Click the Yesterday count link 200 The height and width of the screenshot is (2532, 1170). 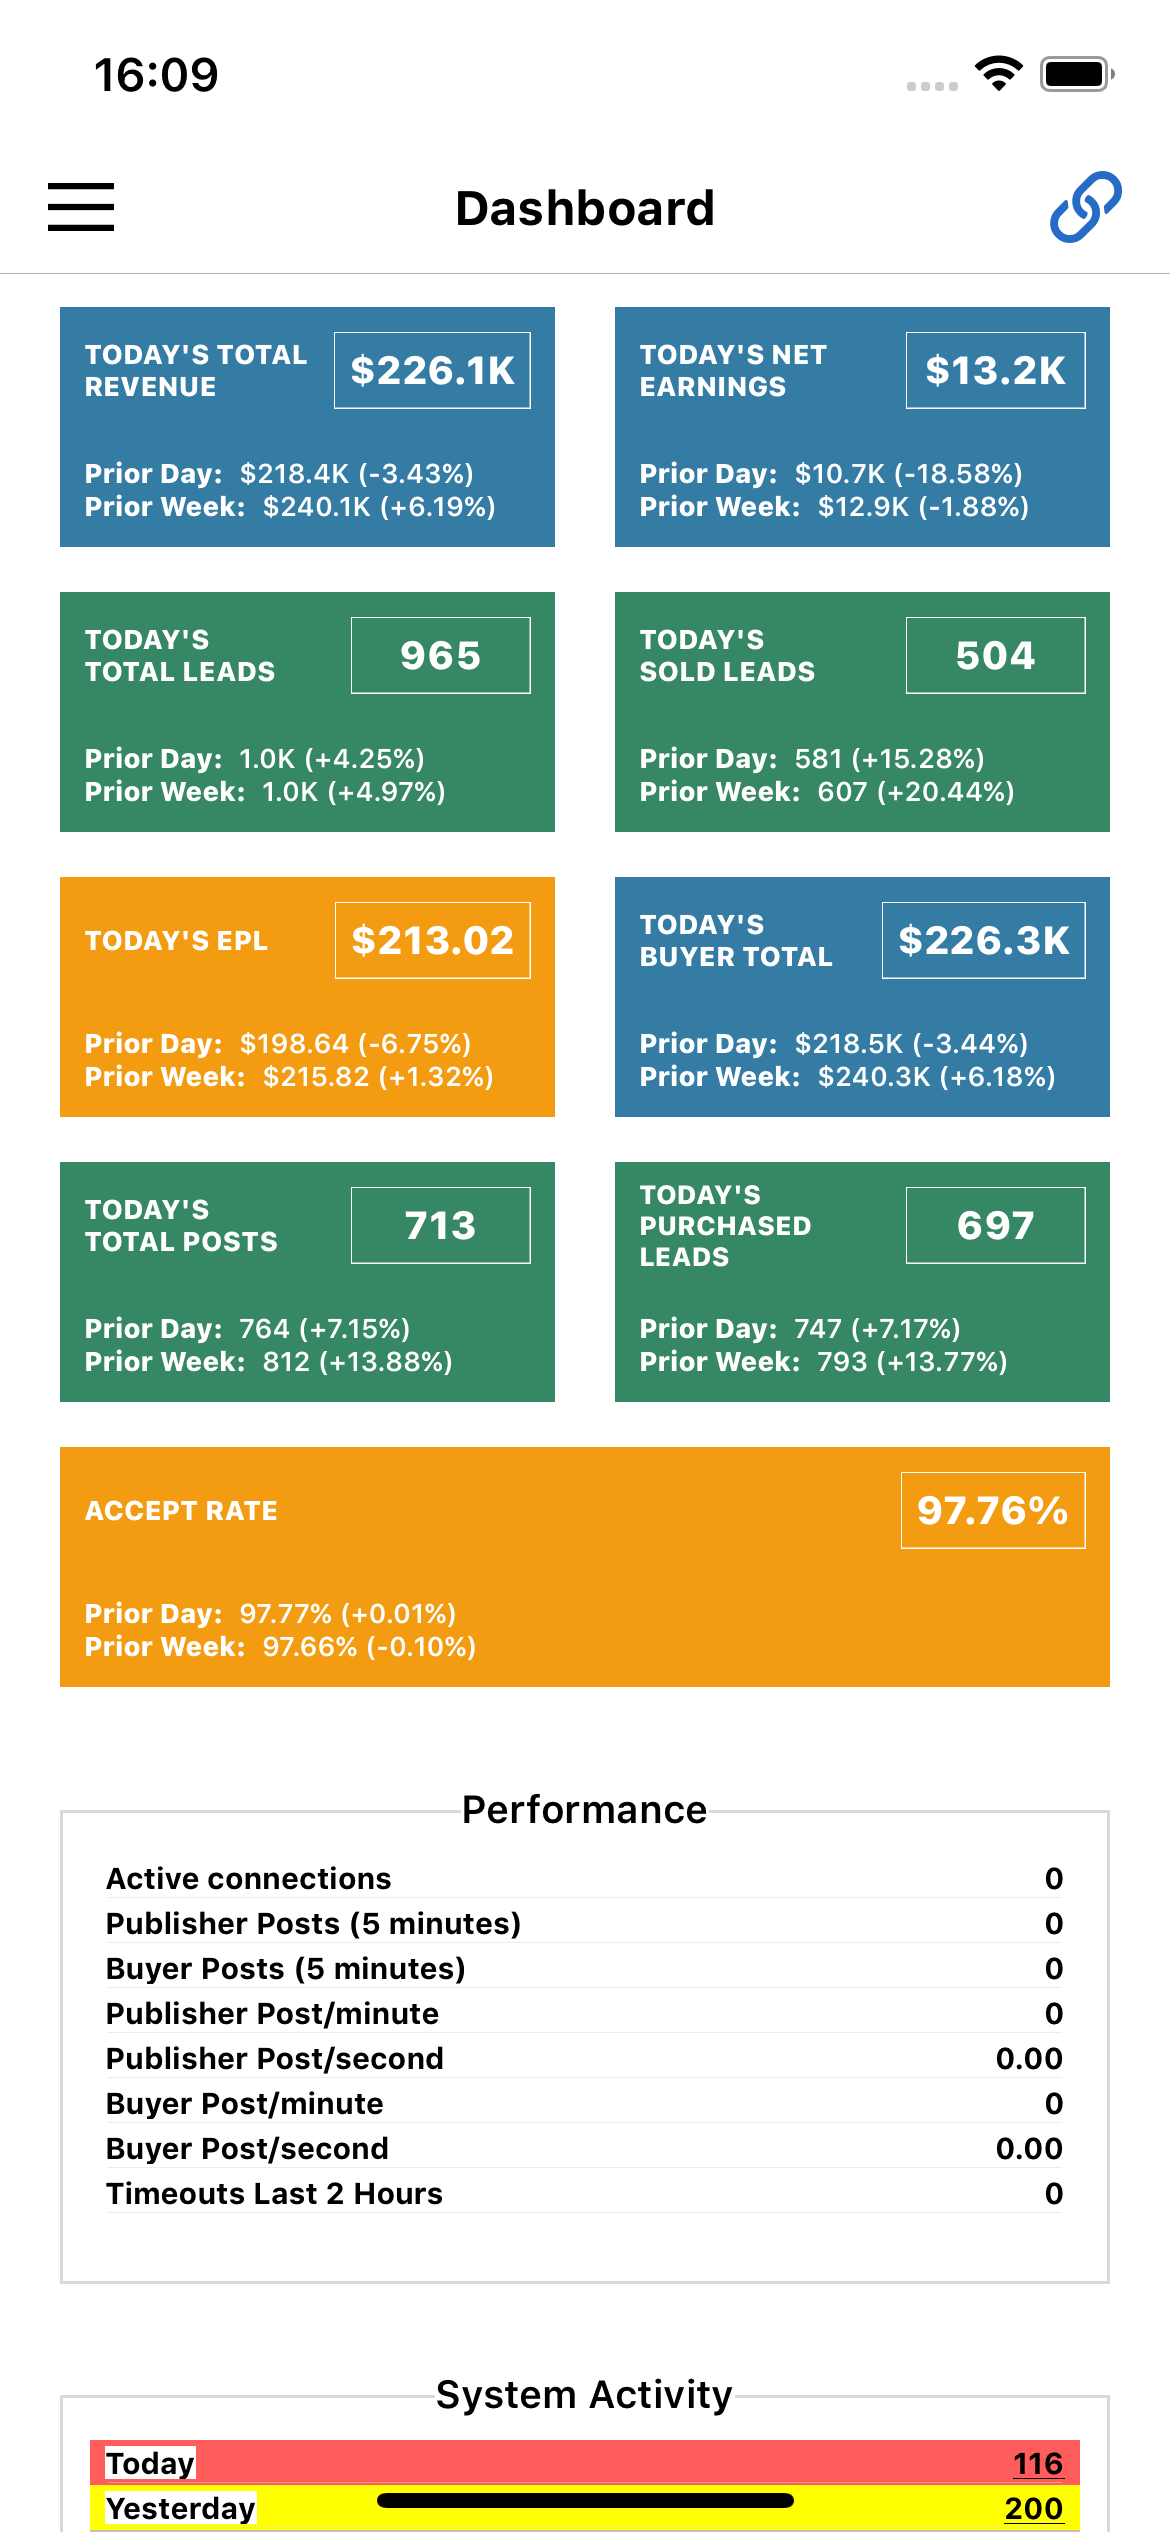click(x=1034, y=2508)
